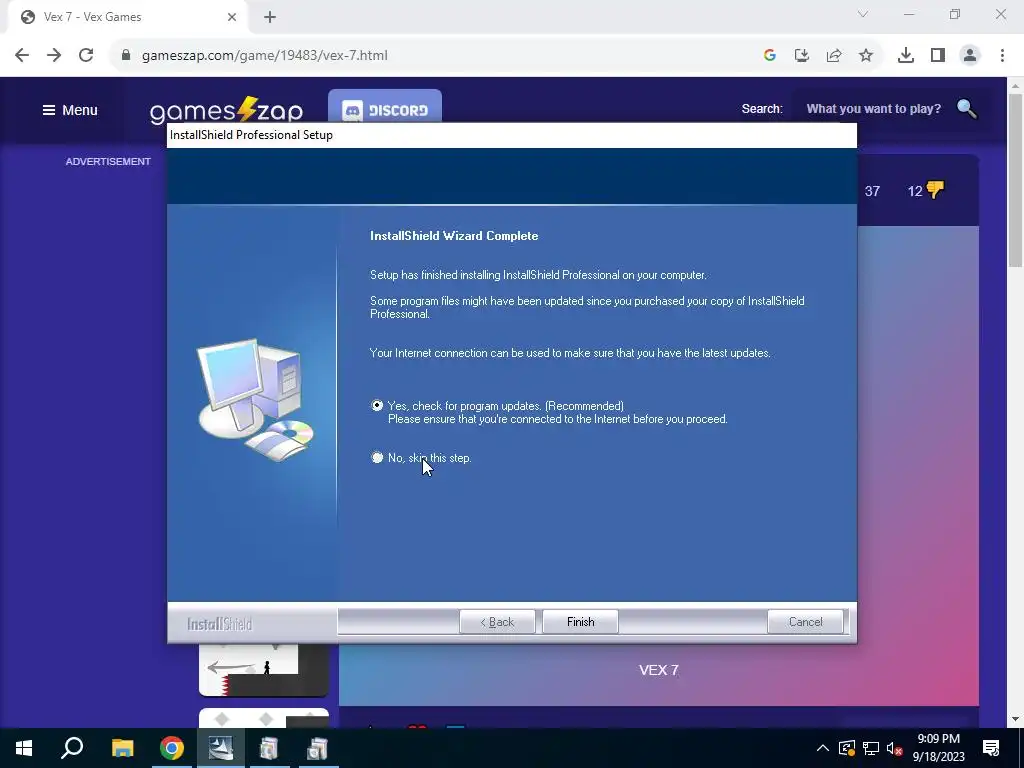Click the Google icon in address bar
Screen dimensions: 1024x768
click(x=770, y=56)
